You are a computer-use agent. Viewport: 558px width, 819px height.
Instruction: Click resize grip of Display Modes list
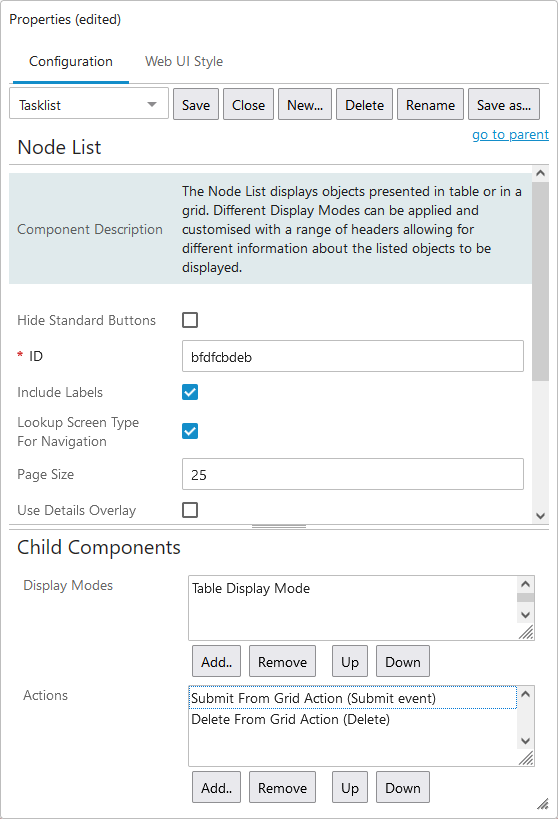point(527,633)
